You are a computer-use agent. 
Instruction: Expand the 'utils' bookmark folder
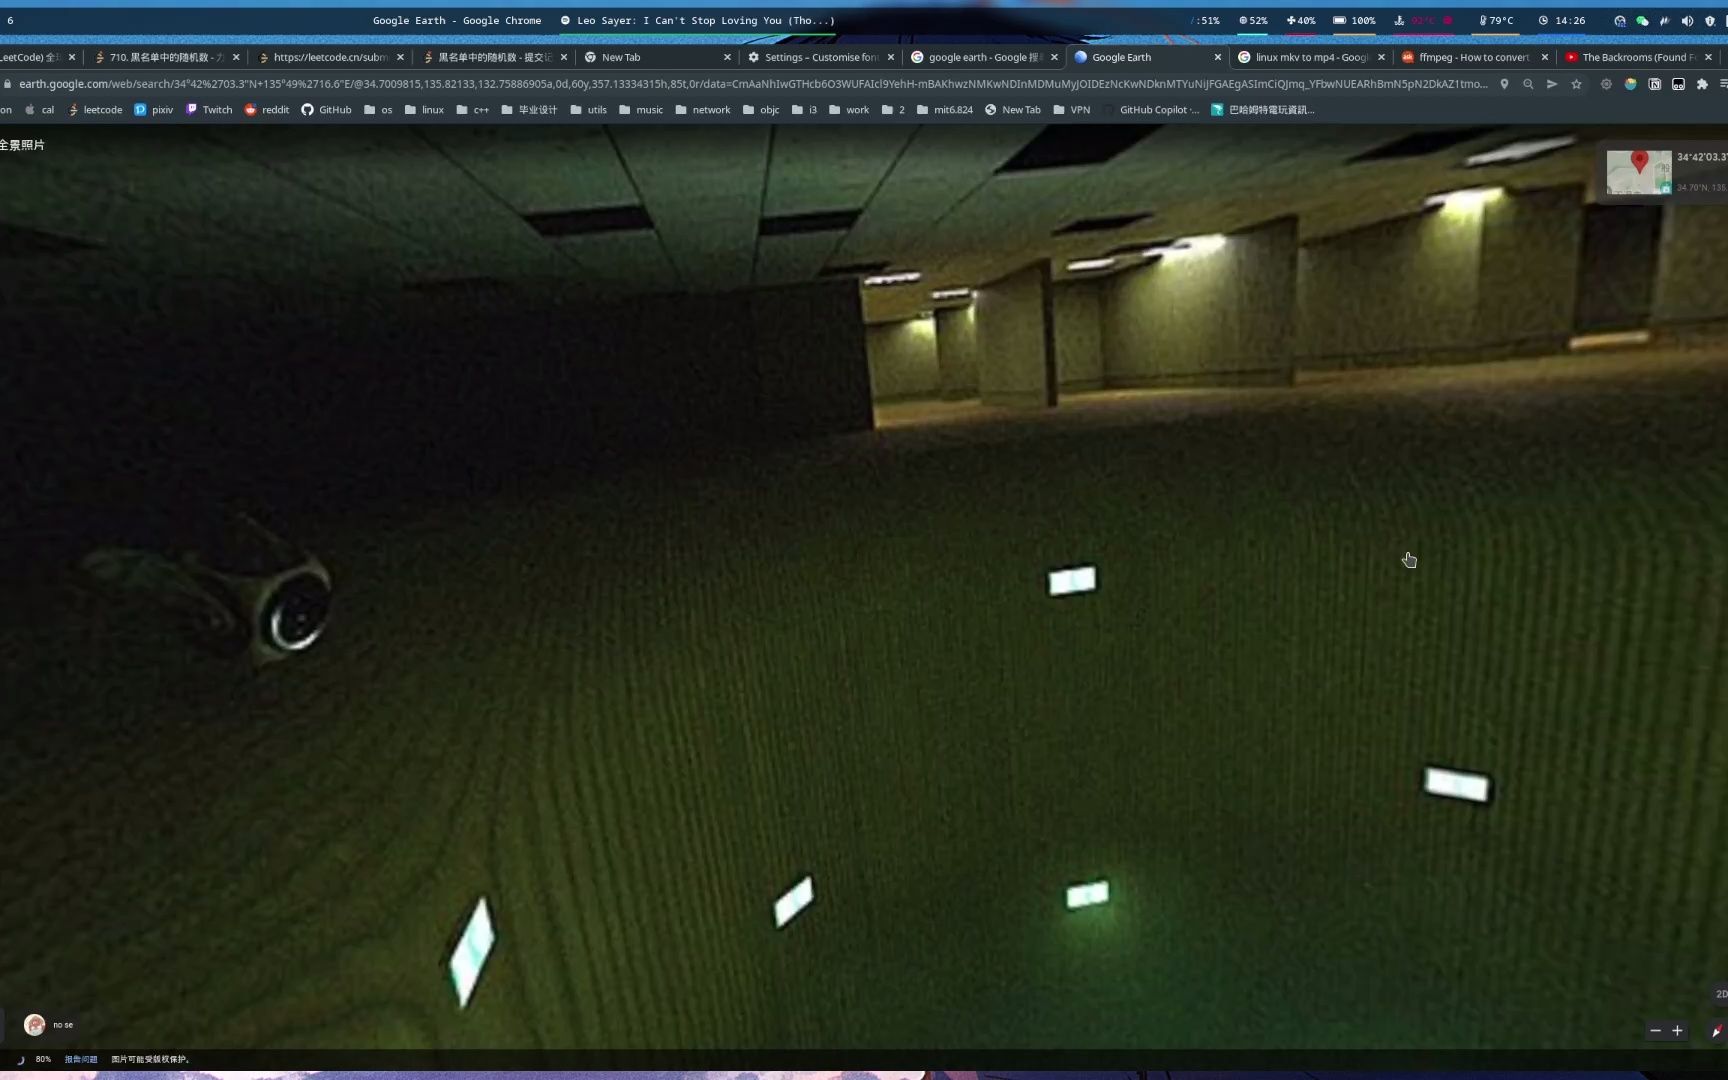pyautogui.click(x=589, y=110)
